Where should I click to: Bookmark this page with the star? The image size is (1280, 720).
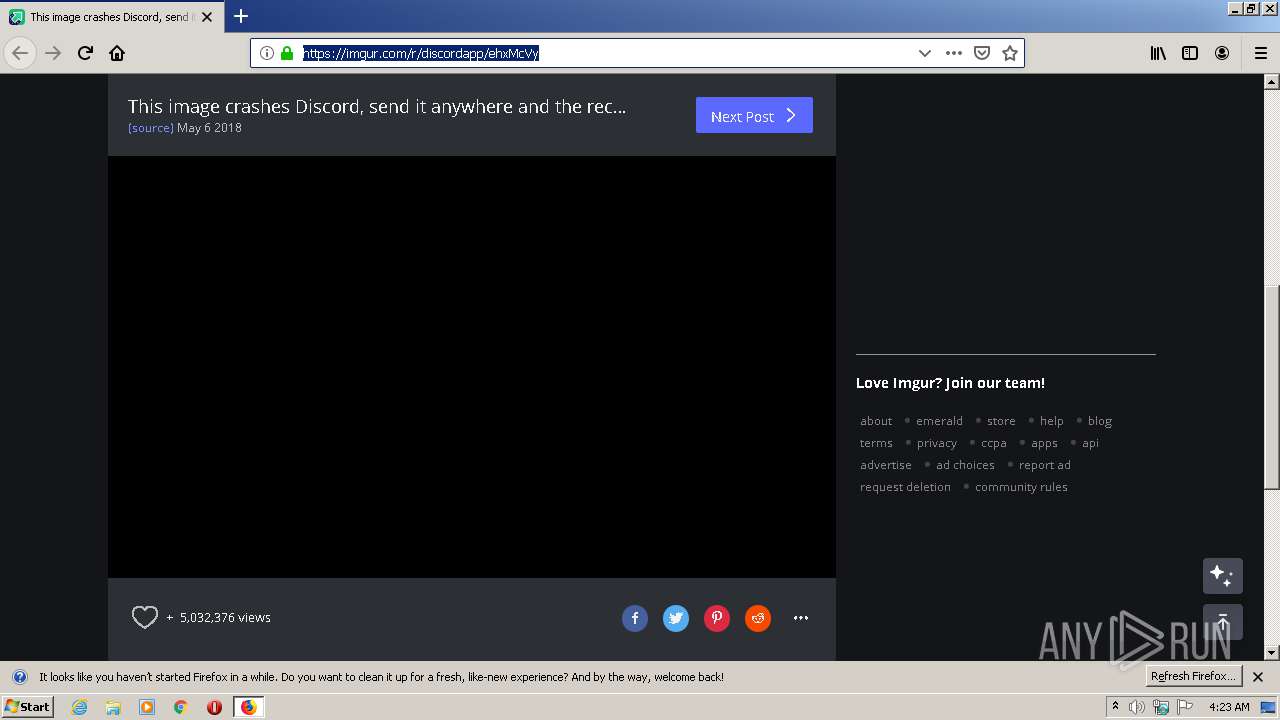pyautogui.click(x=1010, y=53)
